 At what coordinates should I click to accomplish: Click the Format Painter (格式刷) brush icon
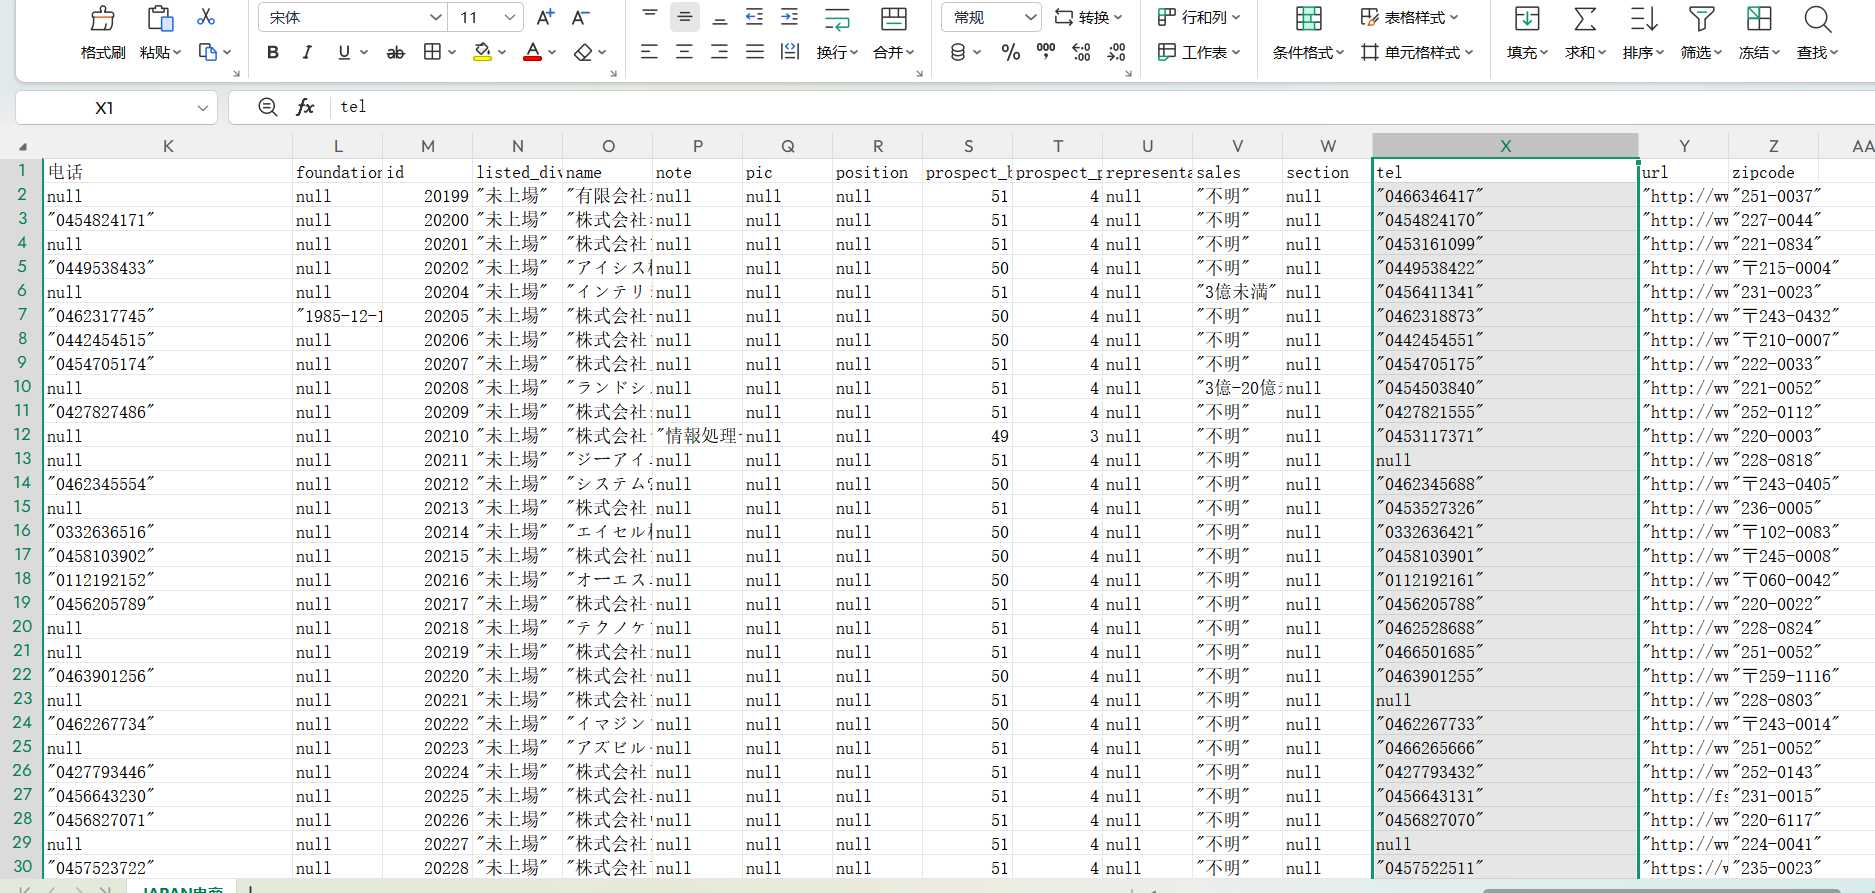click(x=102, y=19)
